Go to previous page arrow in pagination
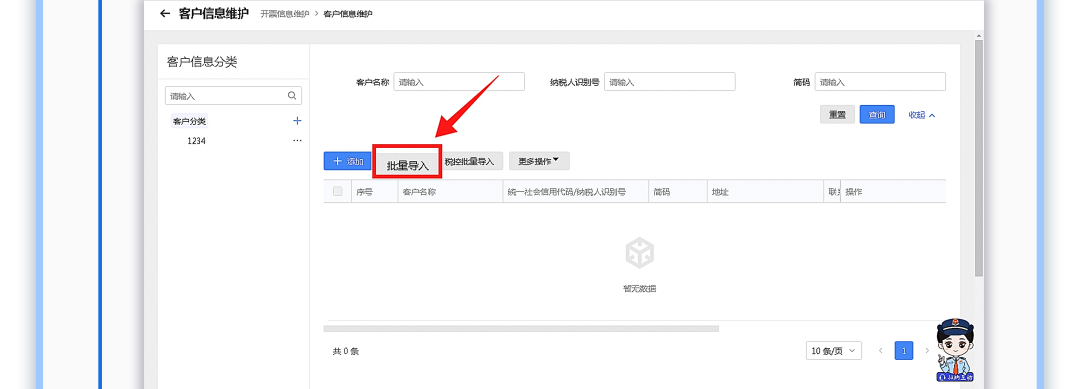 tap(880, 351)
